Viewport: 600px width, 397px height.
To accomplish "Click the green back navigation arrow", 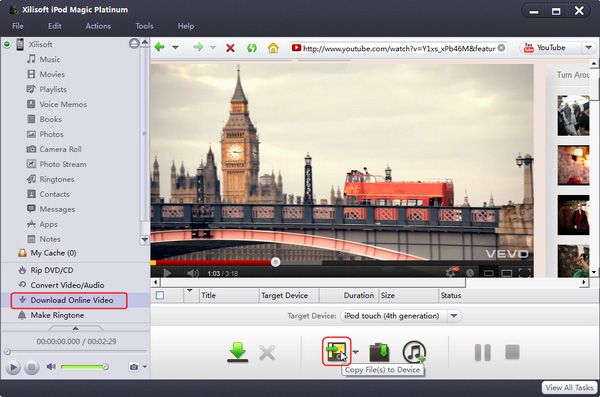I will click(160, 47).
